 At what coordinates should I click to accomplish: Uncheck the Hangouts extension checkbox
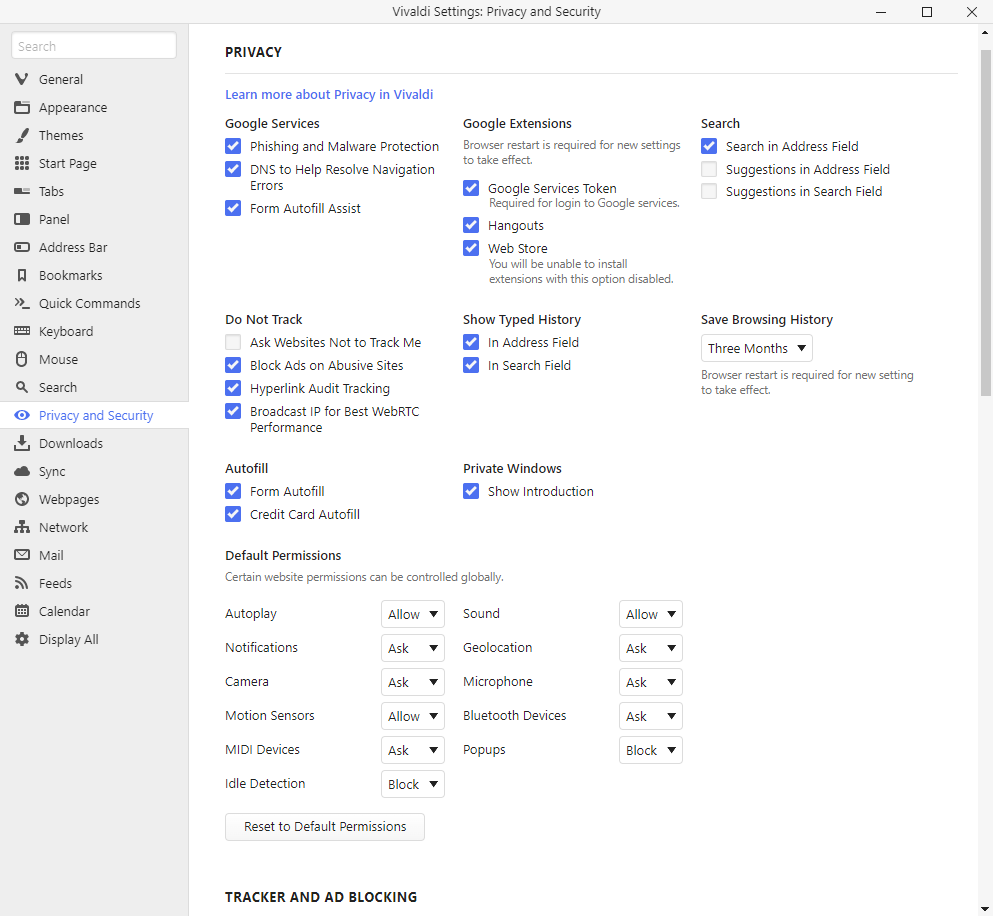(471, 225)
